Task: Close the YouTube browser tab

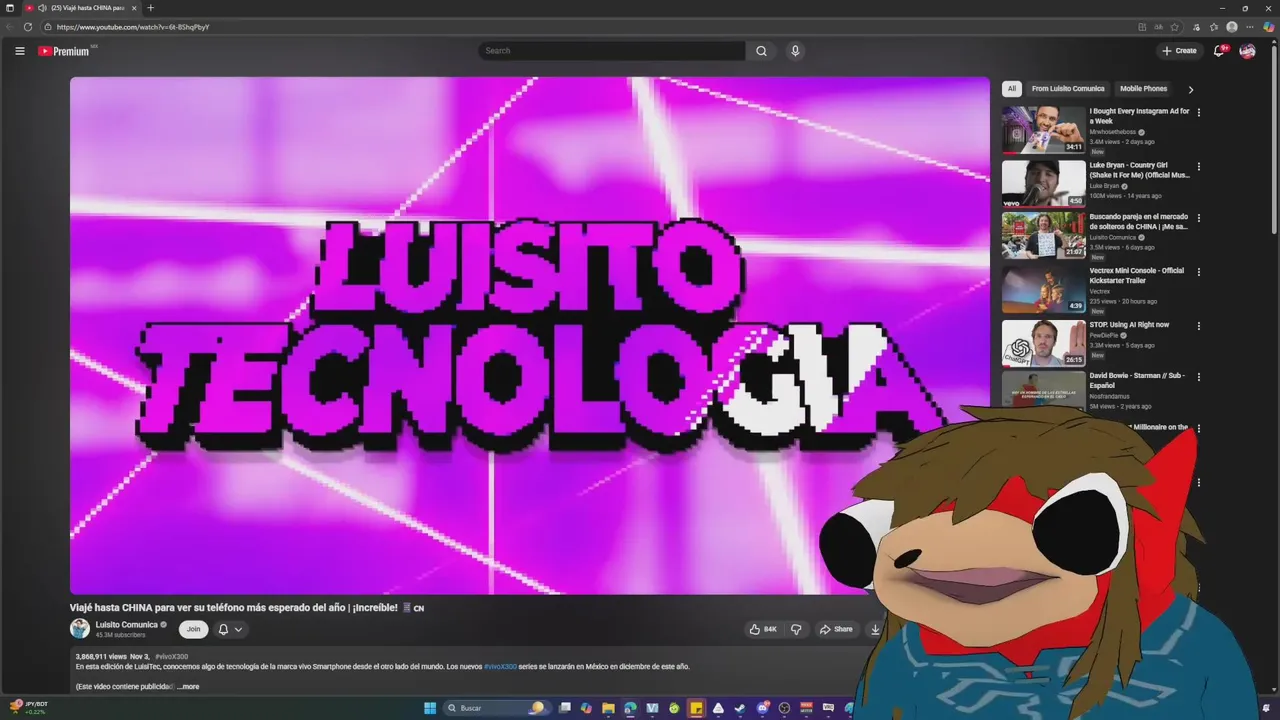Action: 134,8
